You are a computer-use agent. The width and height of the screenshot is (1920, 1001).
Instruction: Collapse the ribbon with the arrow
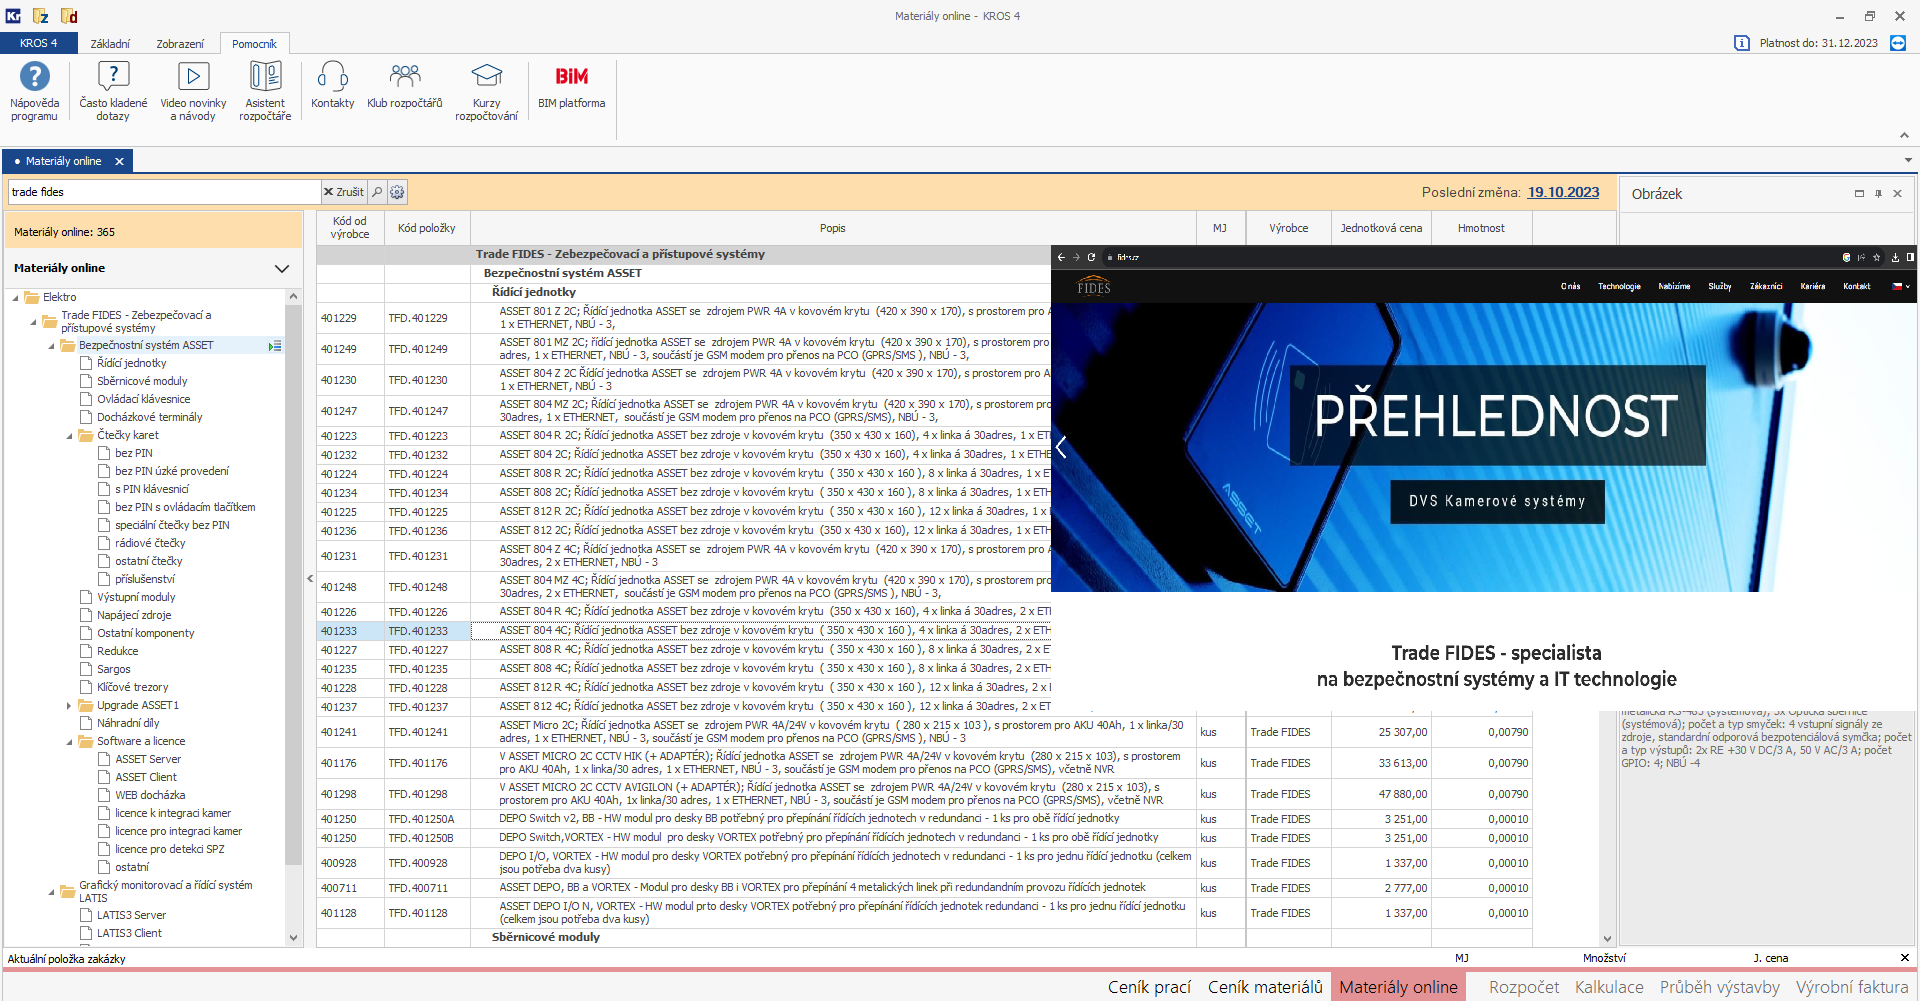coord(1904,135)
